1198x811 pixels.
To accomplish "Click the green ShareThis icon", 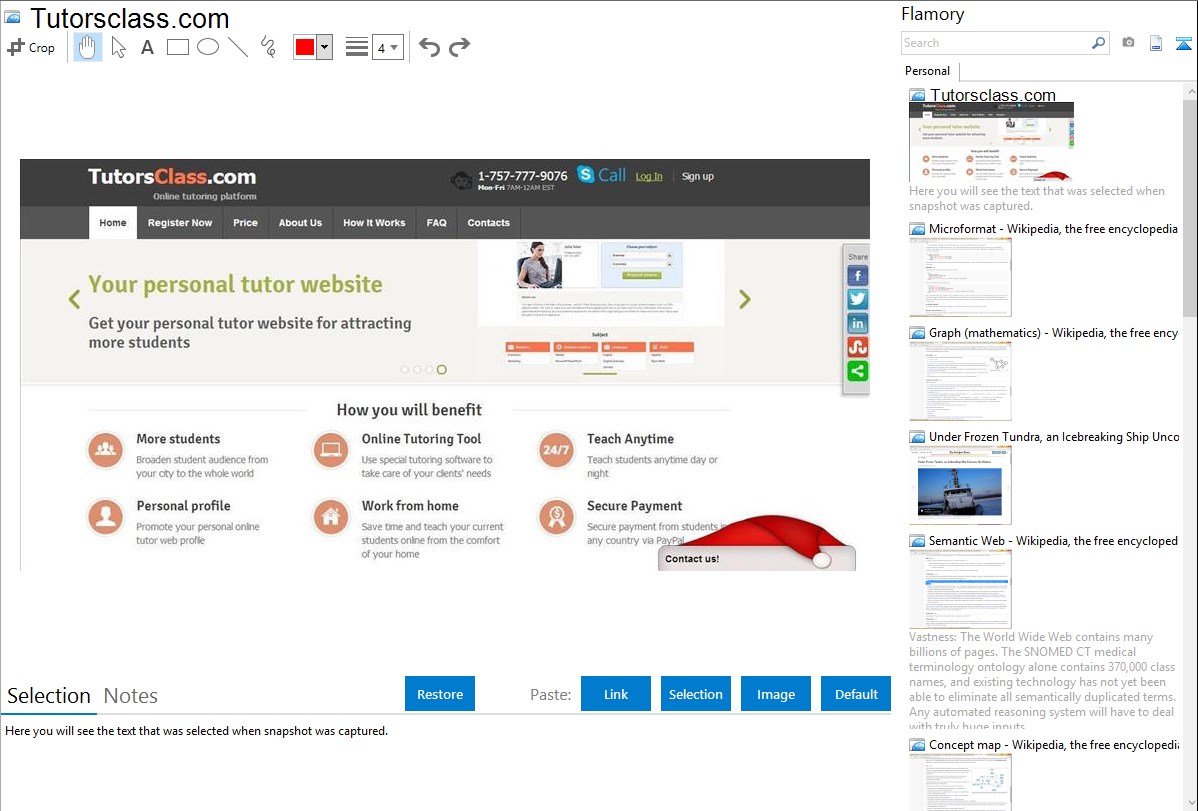I will click(857, 371).
